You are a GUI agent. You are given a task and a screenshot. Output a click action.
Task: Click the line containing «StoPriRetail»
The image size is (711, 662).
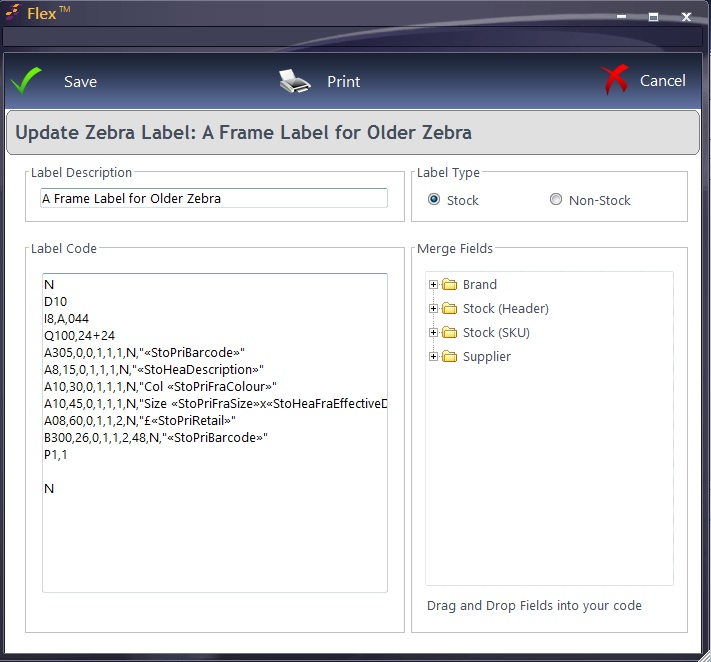click(x=140, y=421)
